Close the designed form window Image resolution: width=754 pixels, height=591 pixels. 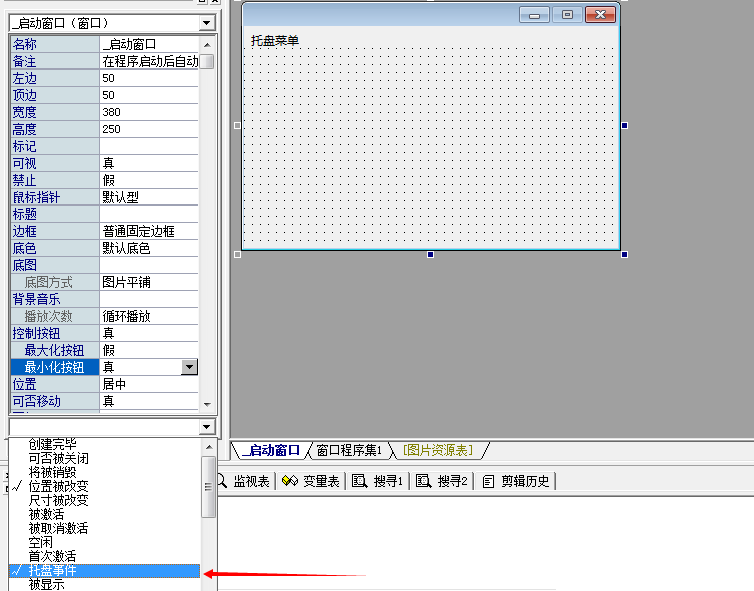coord(600,14)
